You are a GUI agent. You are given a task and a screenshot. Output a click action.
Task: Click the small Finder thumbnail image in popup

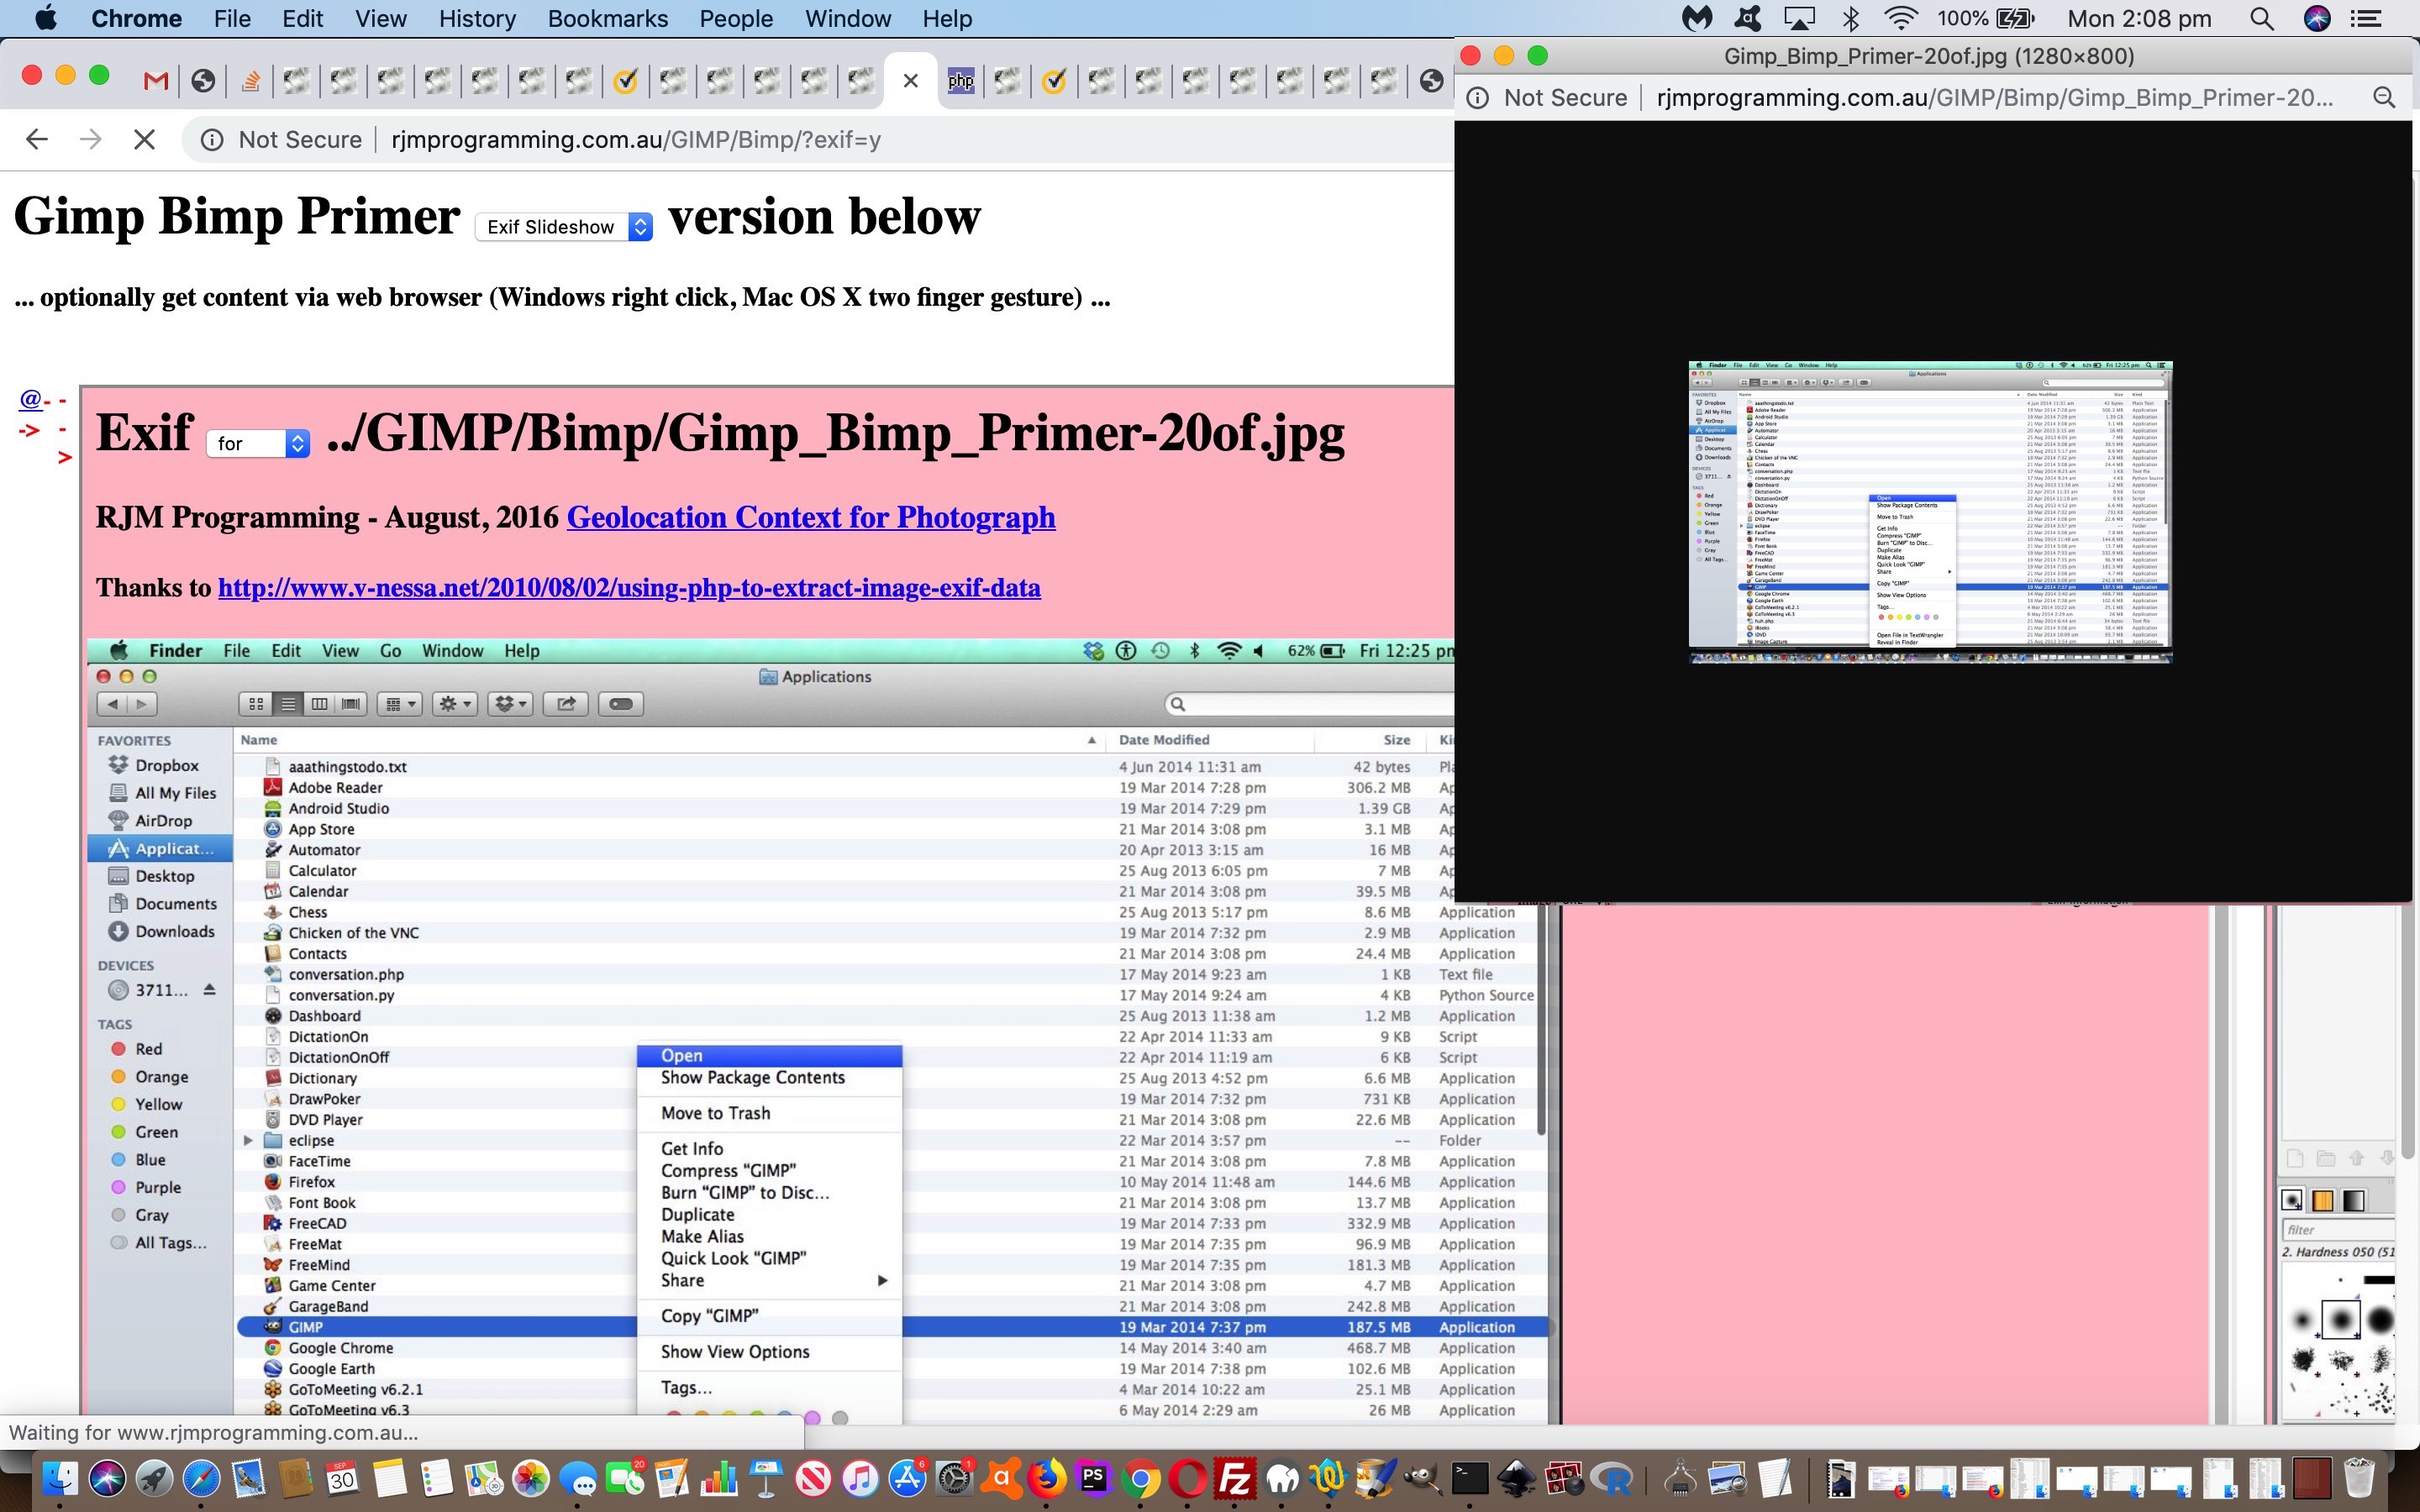(x=1930, y=512)
